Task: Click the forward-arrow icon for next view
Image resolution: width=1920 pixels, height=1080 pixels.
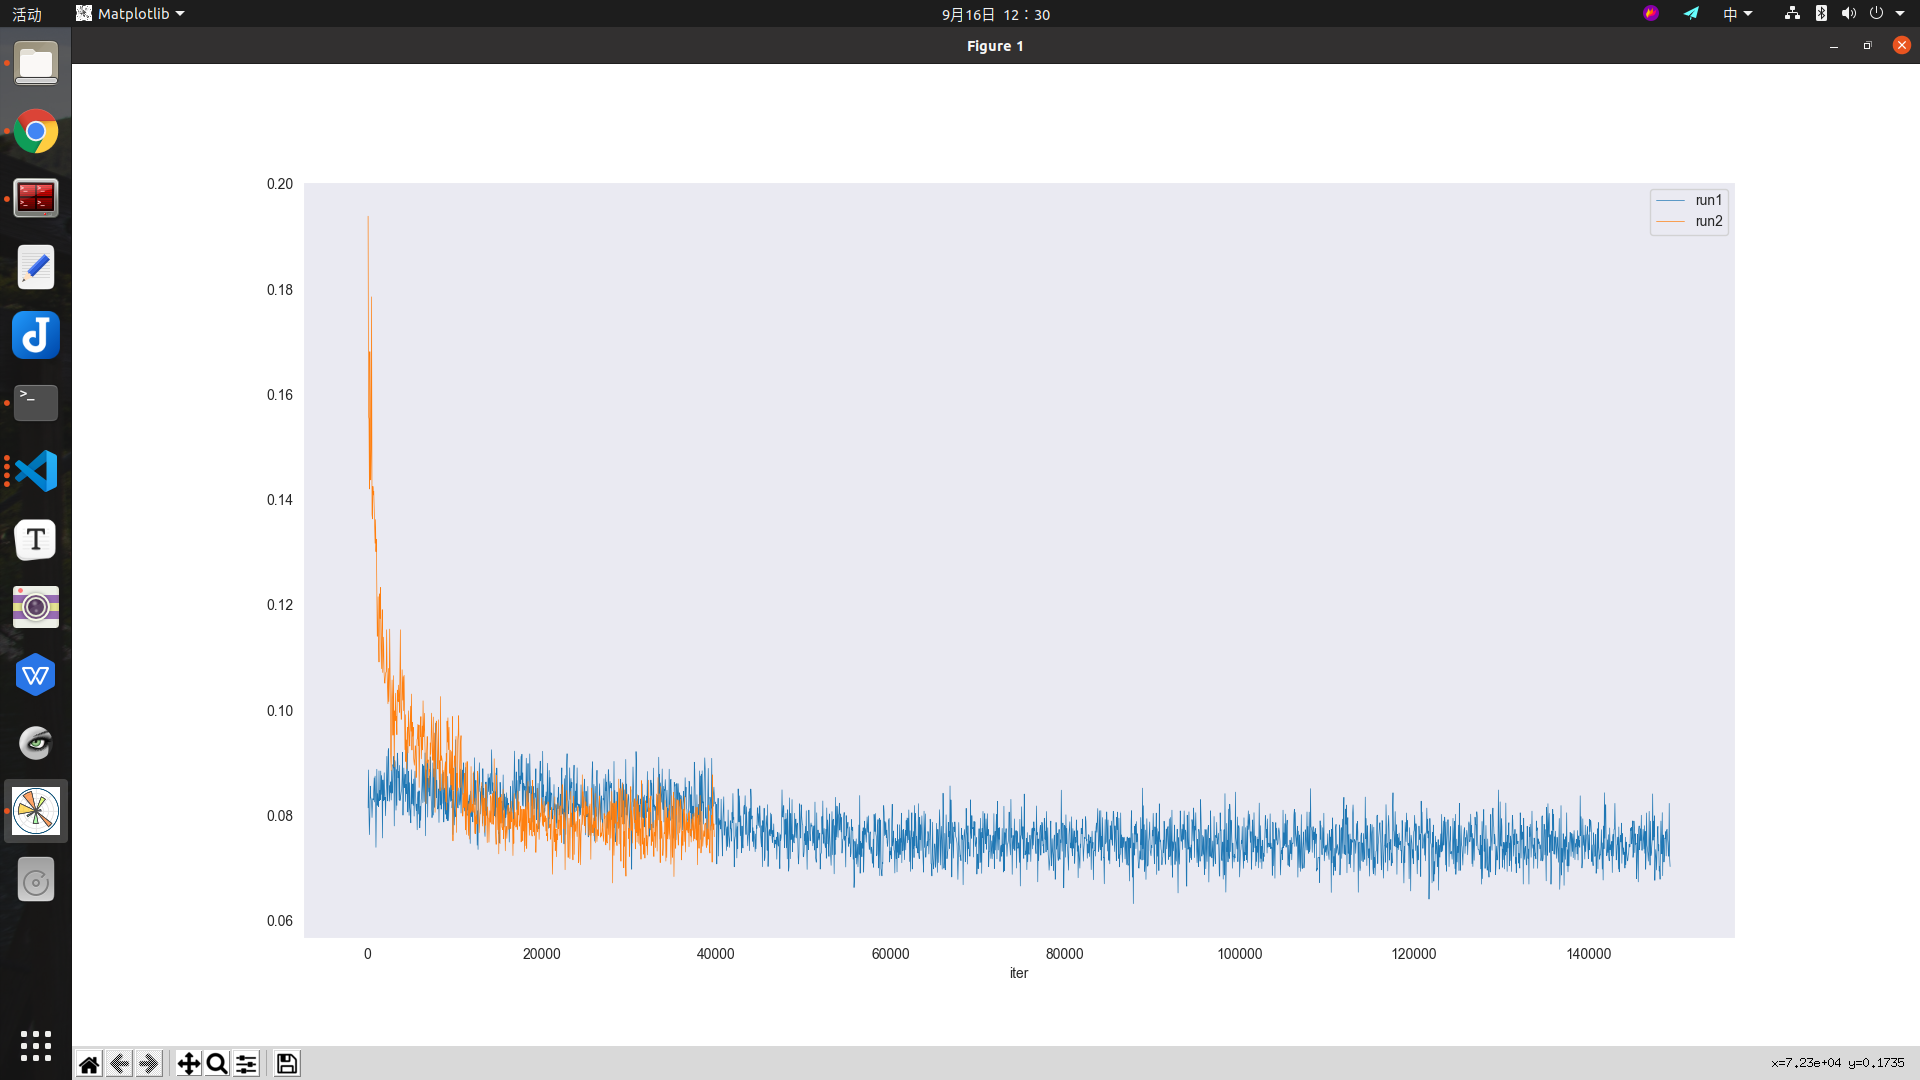Action: tap(148, 1063)
